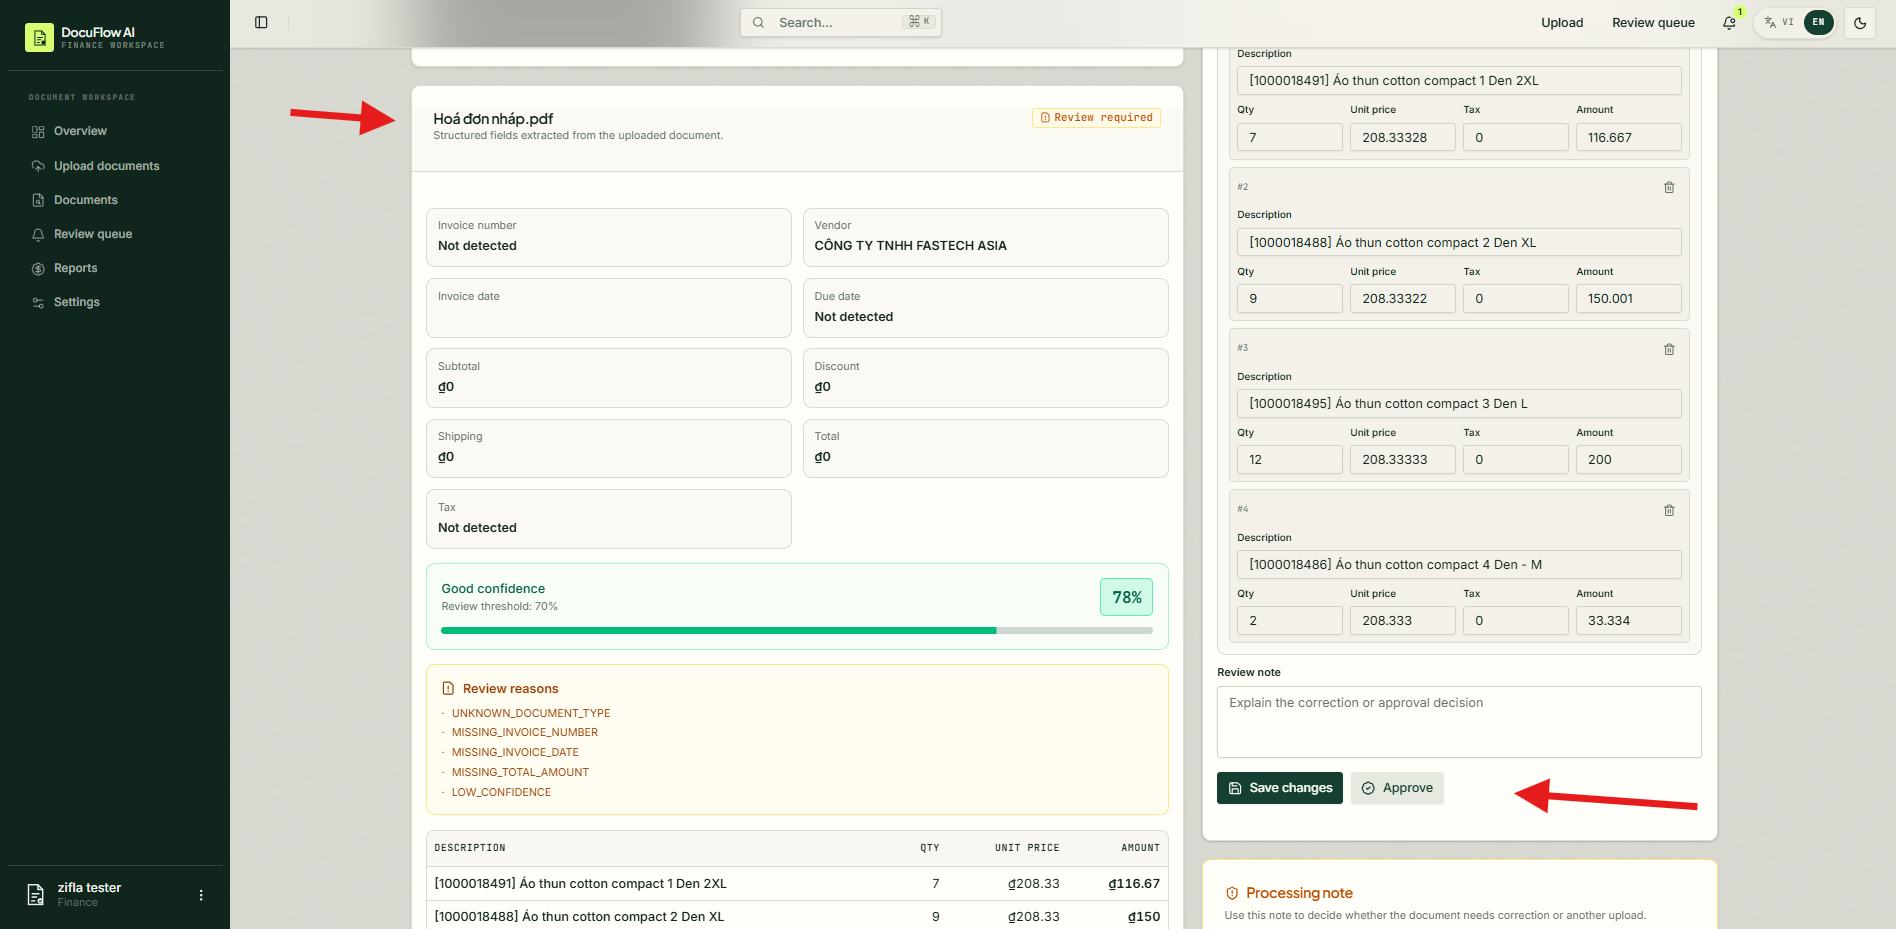
Task: Click vendor CÔNG TY TNHH FASTECH ASIA
Action: coord(910,246)
